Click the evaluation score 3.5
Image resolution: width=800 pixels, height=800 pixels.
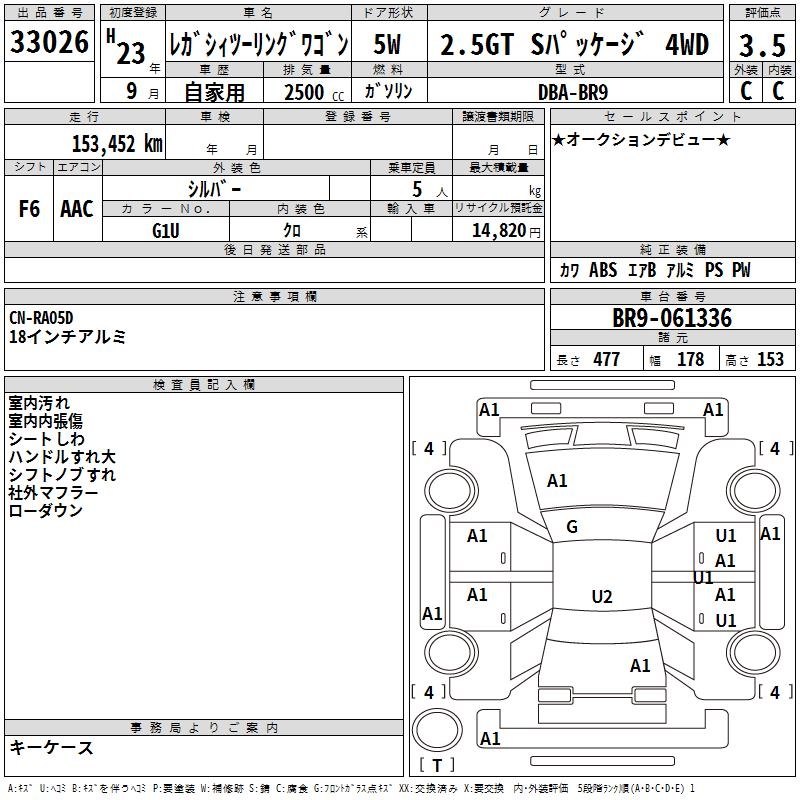(762, 45)
